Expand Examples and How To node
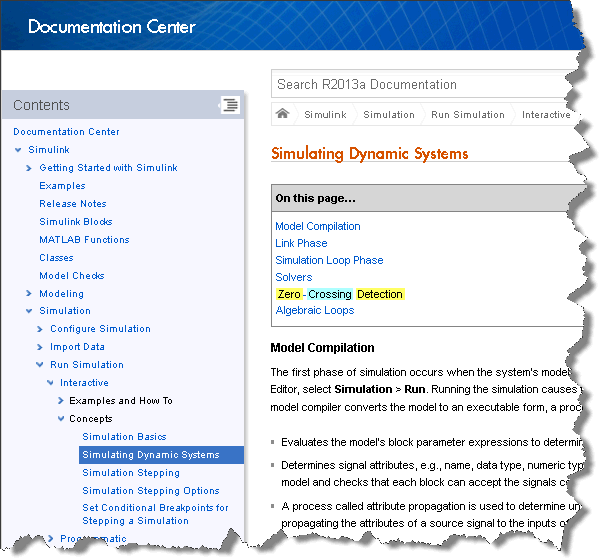 pyautogui.click(x=61, y=401)
